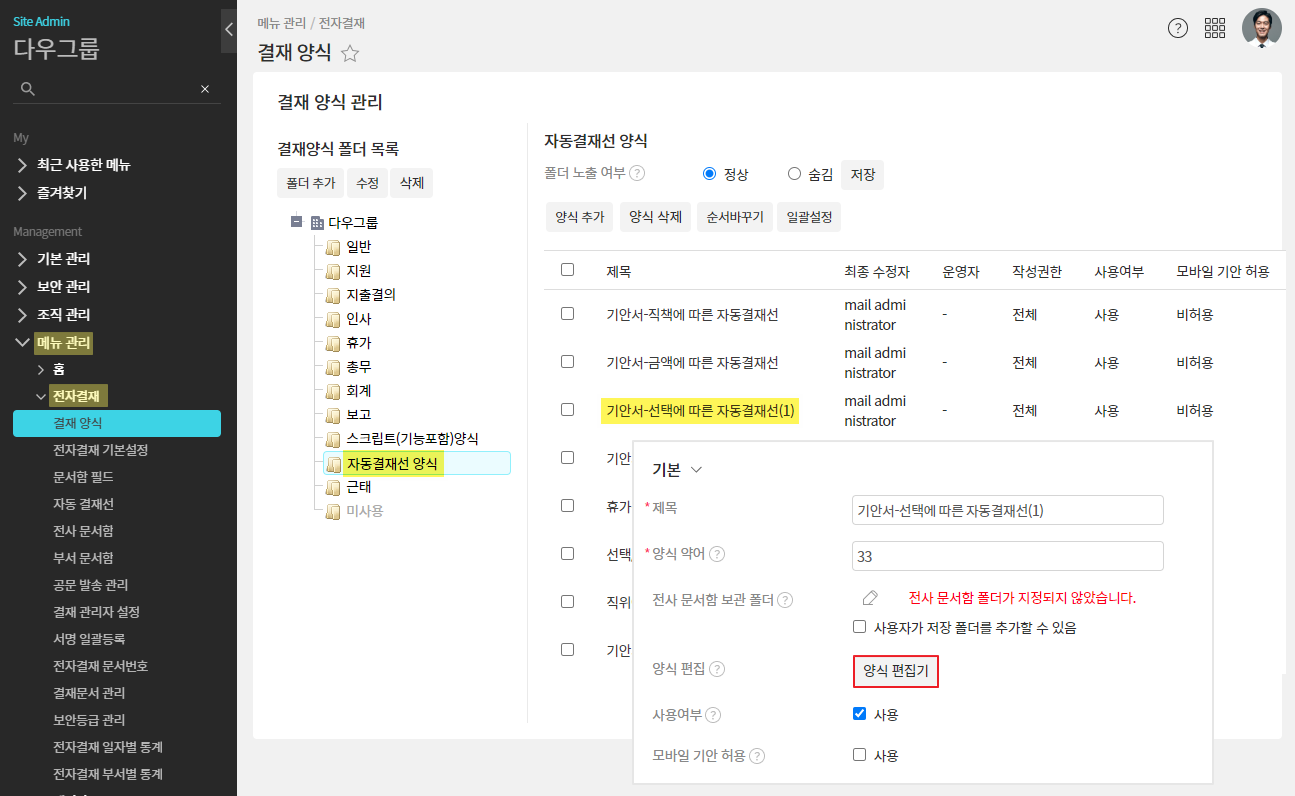Select 전자결재 문서번호 sidebar item
This screenshot has height=796, width=1295.
point(100,666)
